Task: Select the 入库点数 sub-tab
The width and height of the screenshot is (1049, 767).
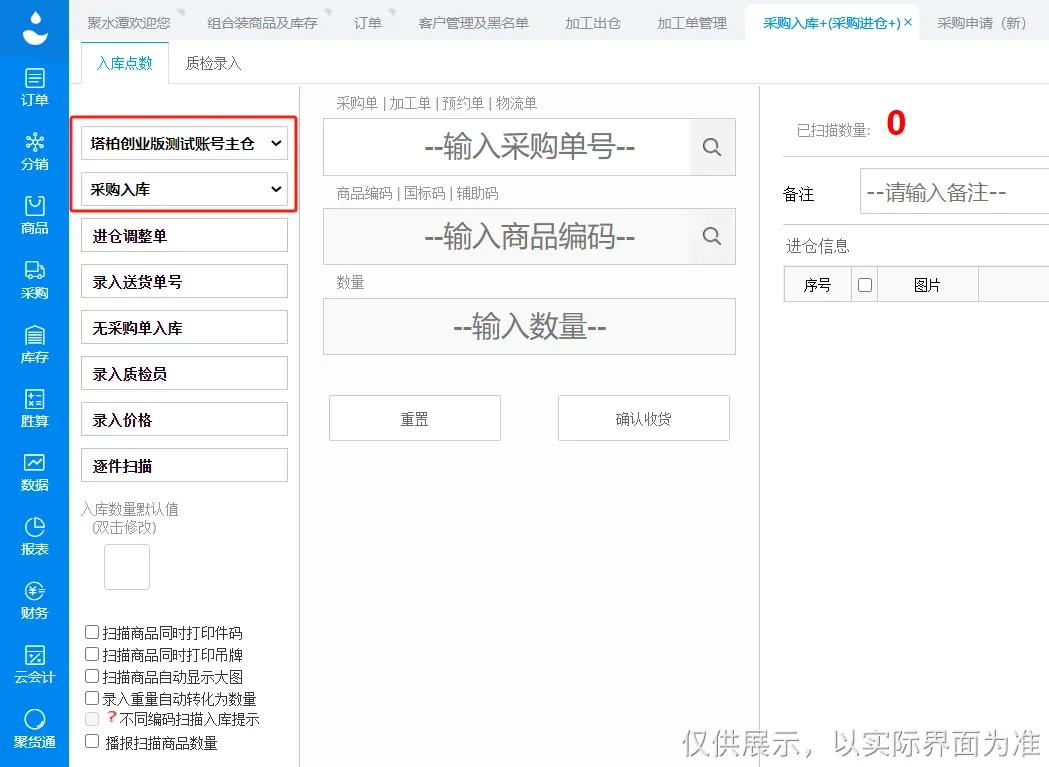Action: point(124,63)
